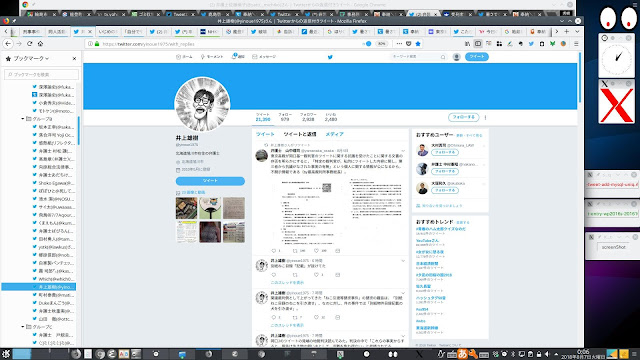Image resolution: width=640 pixels, height=360 pixels.
Task: Click the Twitter bird logo in page header
Action: coord(330,57)
